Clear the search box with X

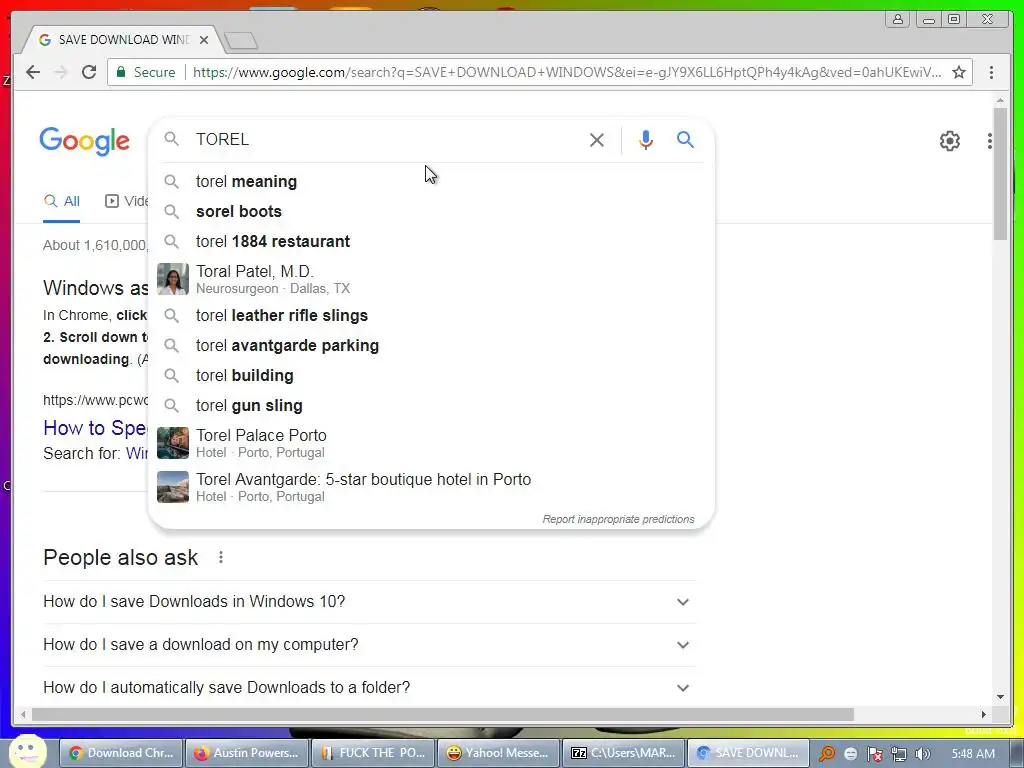click(x=596, y=140)
